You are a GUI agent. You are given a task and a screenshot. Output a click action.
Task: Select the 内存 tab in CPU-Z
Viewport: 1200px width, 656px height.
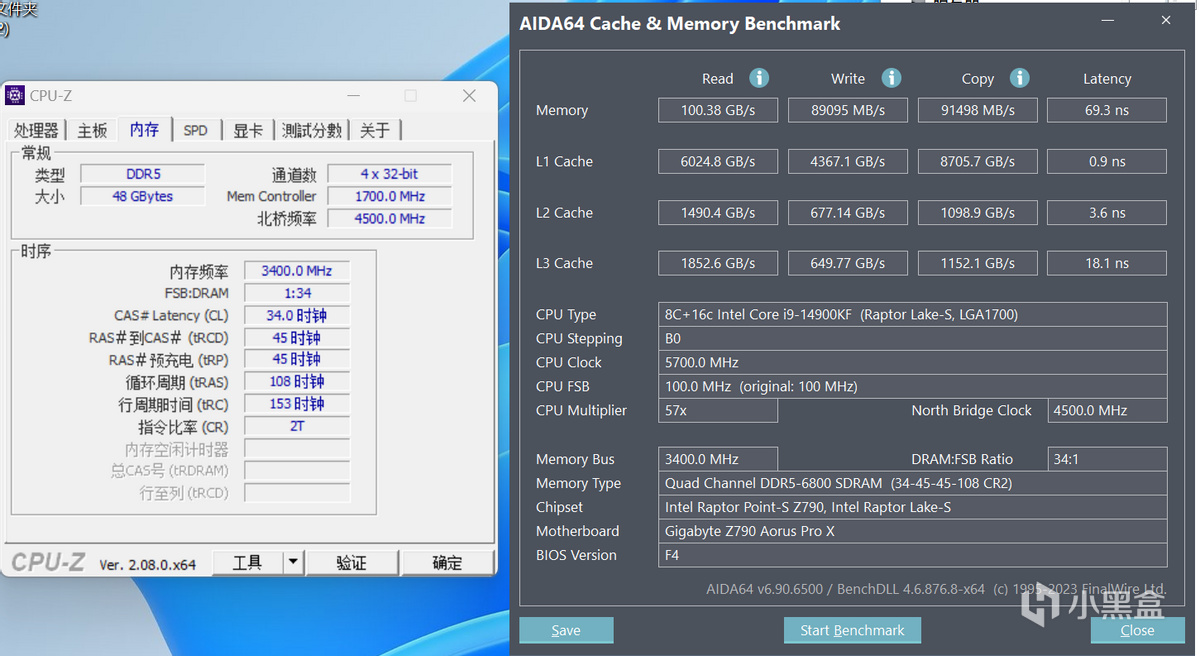(144, 129)
